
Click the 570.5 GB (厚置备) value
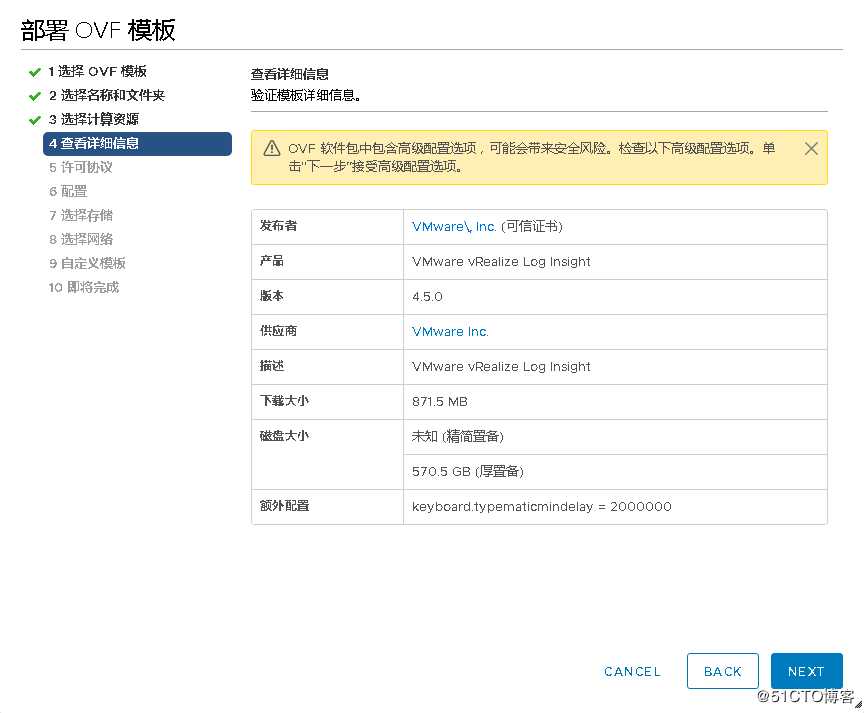(x=467, y=472)
